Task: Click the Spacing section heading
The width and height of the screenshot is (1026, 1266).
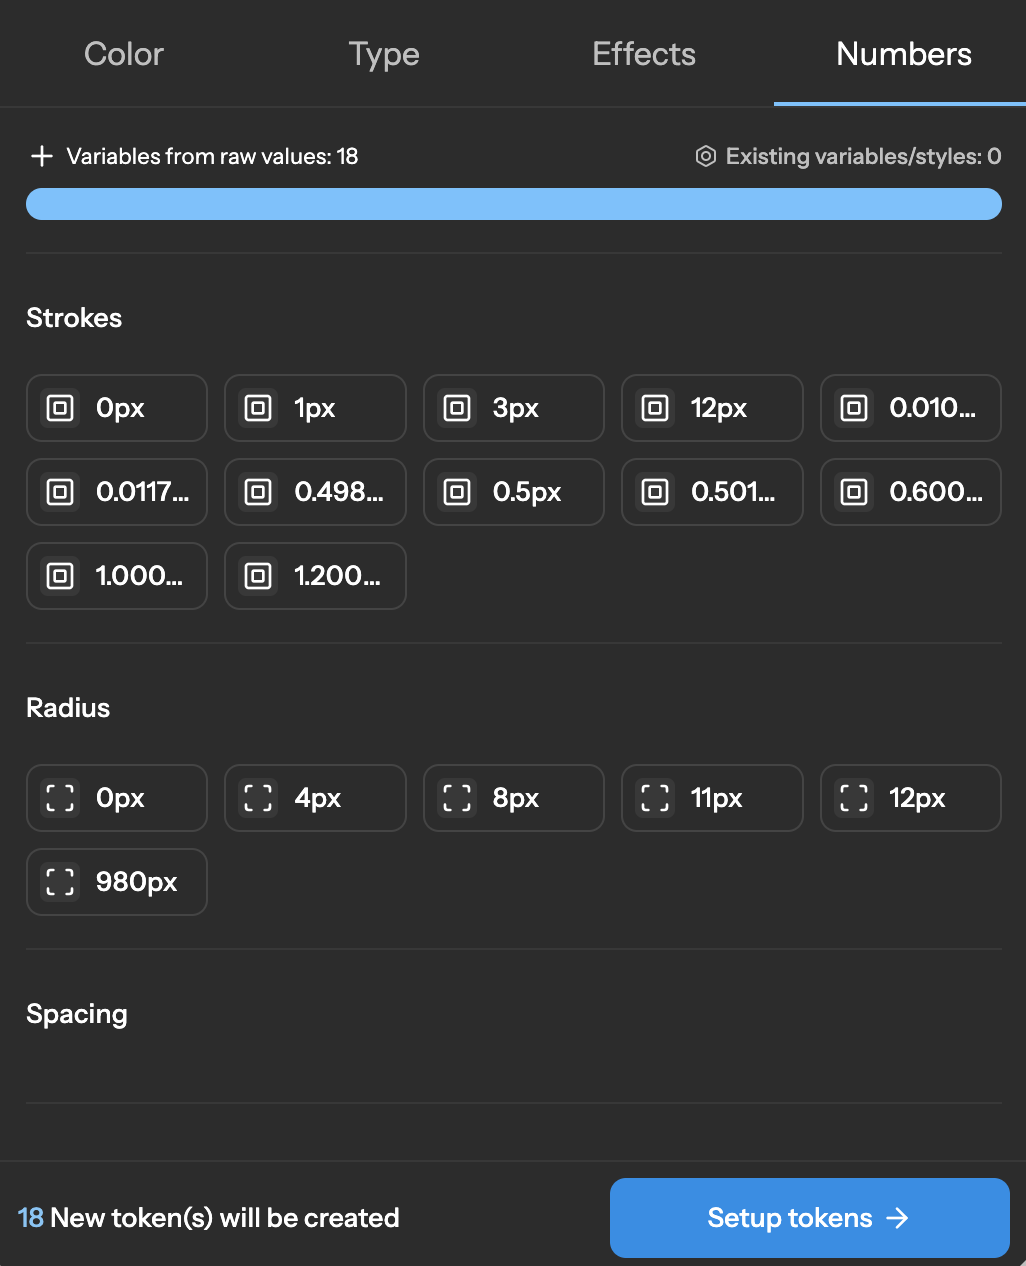Action: coord(77,1014)
